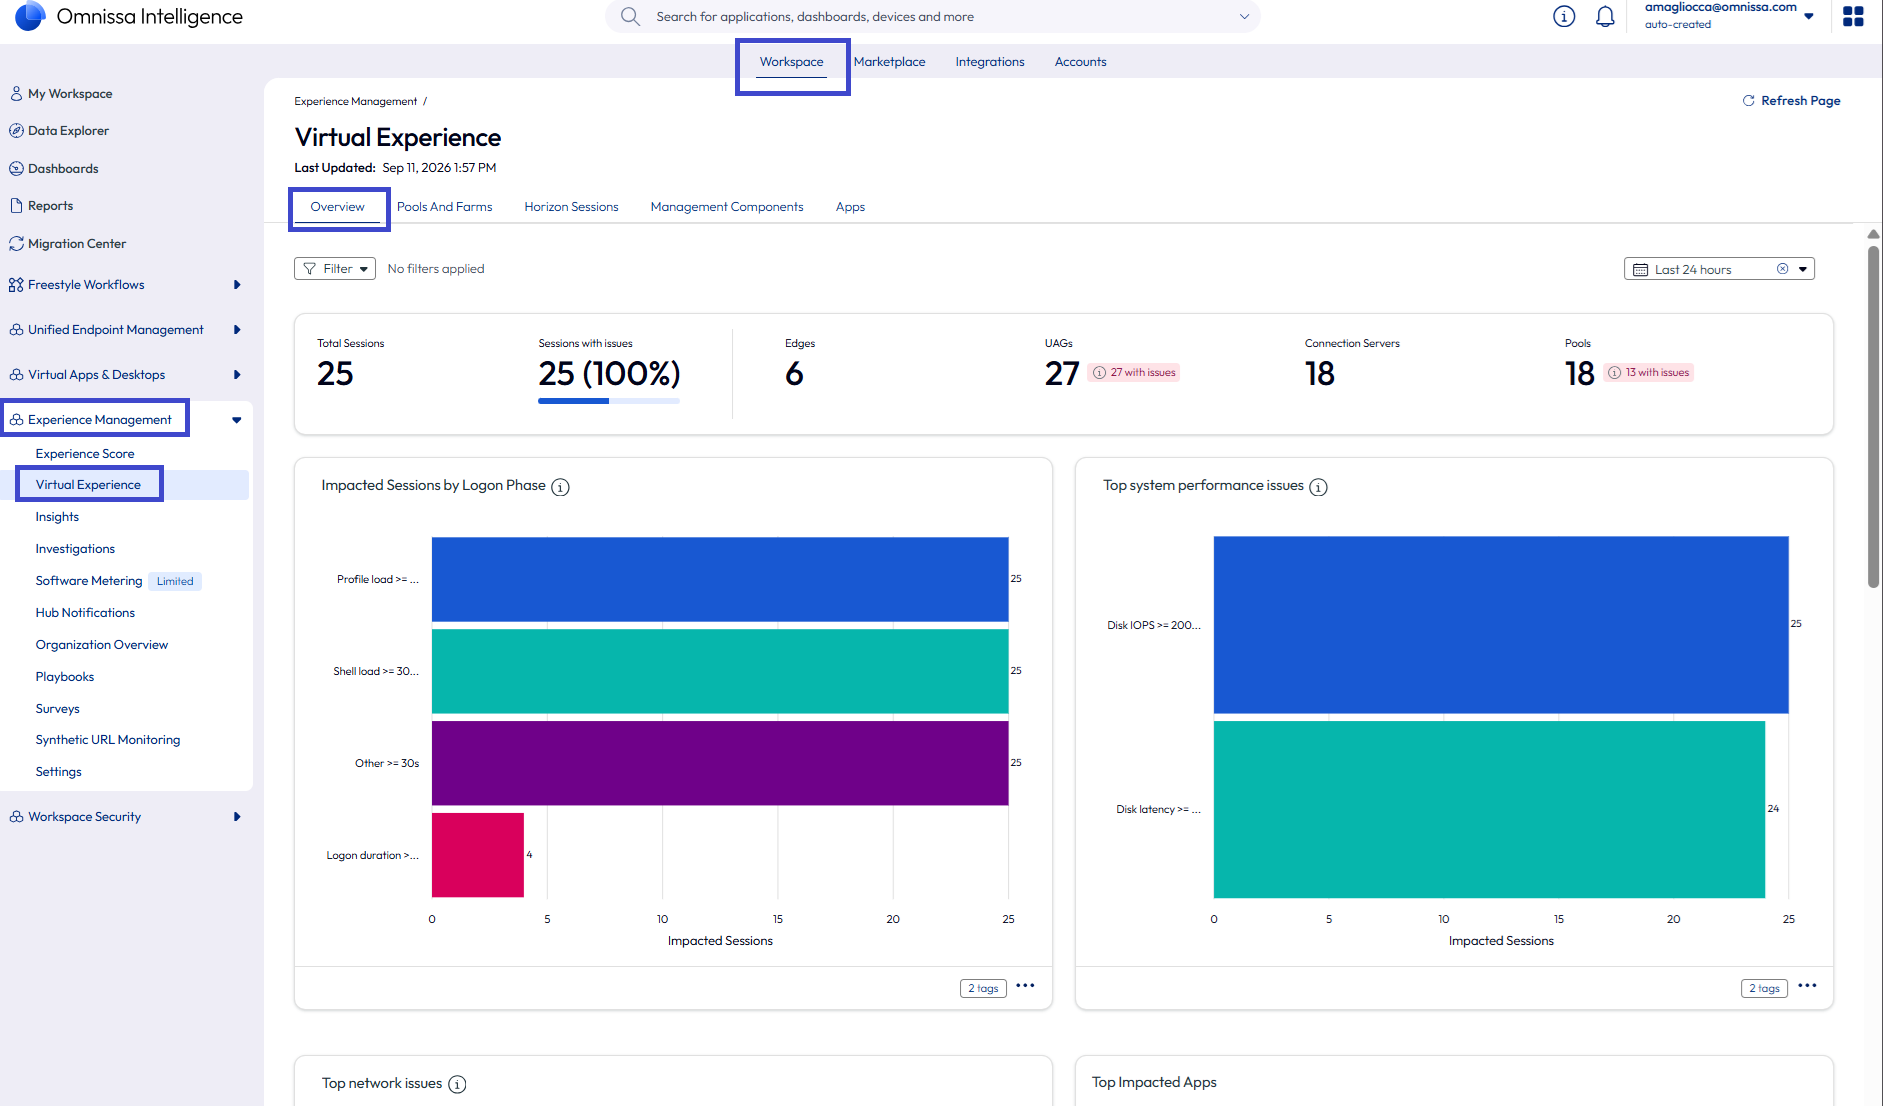This screenshot has width=1883, height=1106.
Task: Open Settings under Experience Management
Action: (59, 772)
